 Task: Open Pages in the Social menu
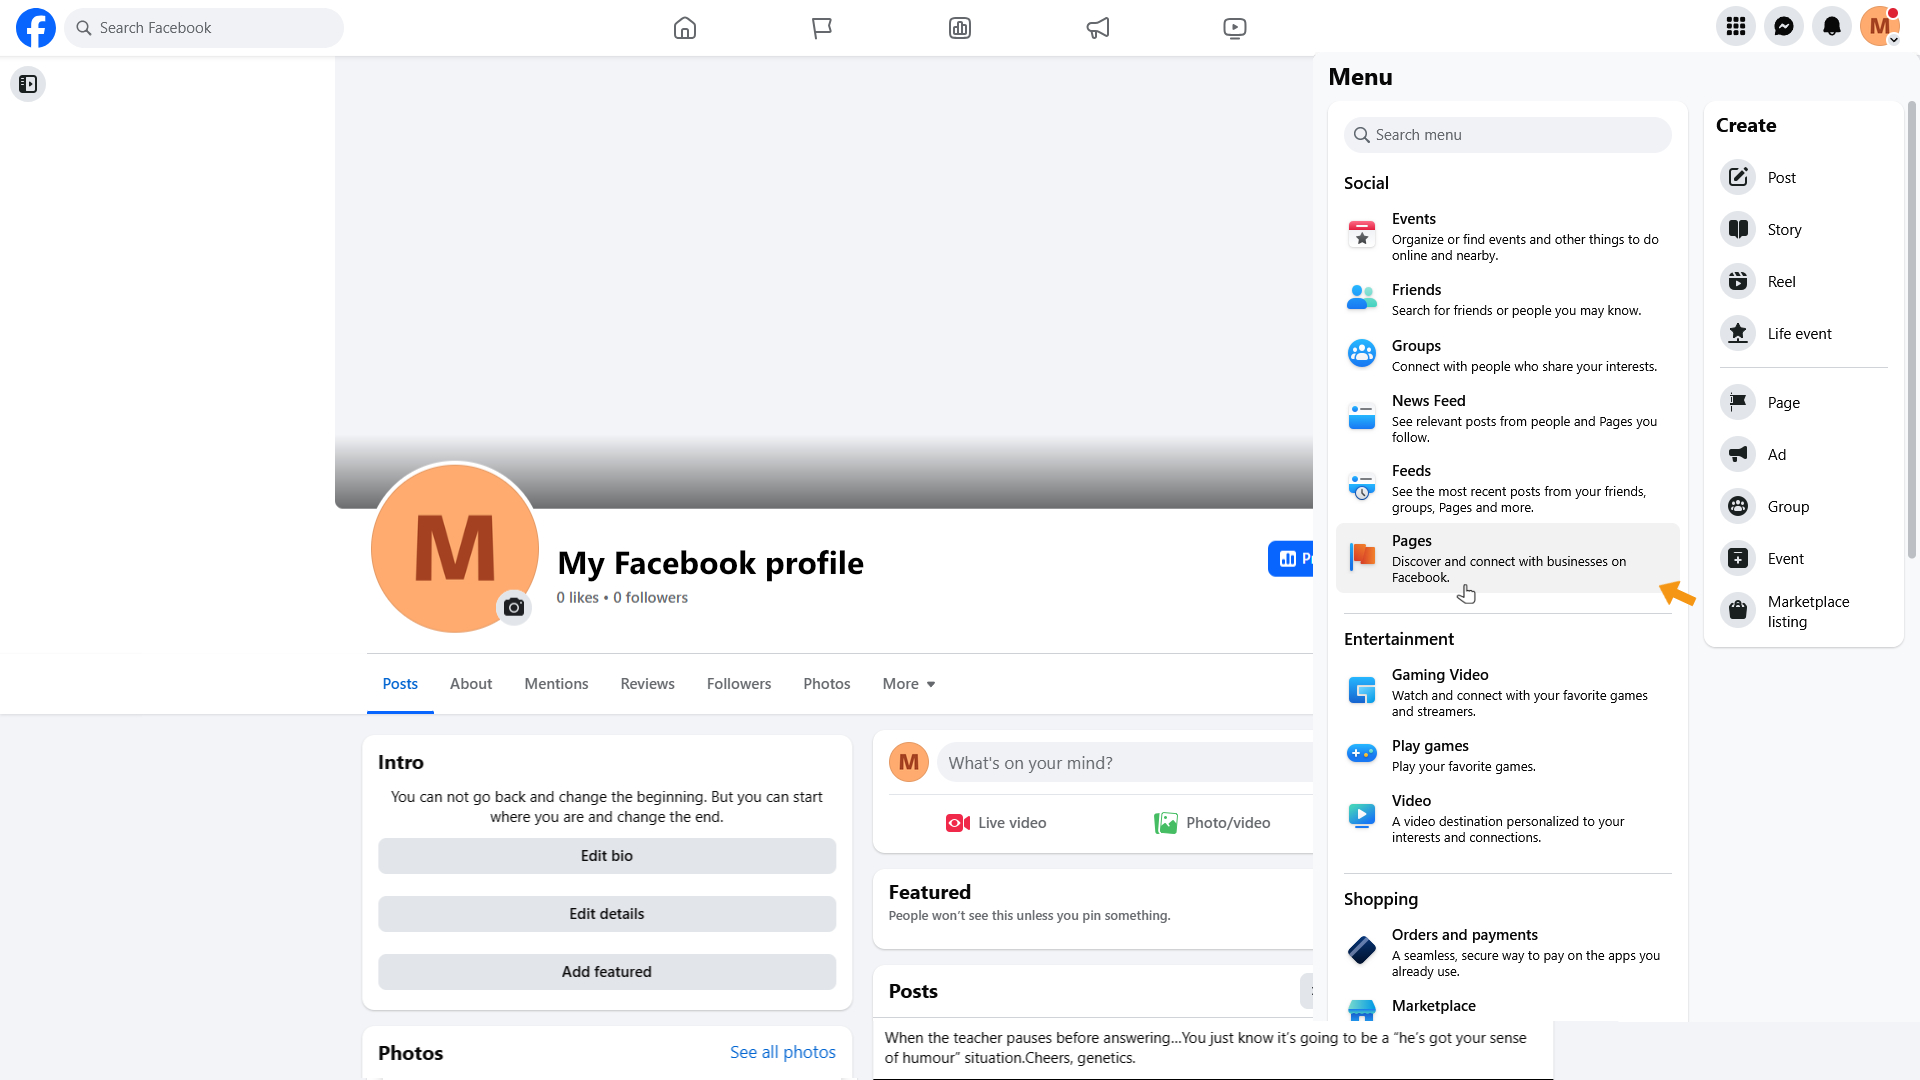pyautogui.click(x=1508, y=558)
